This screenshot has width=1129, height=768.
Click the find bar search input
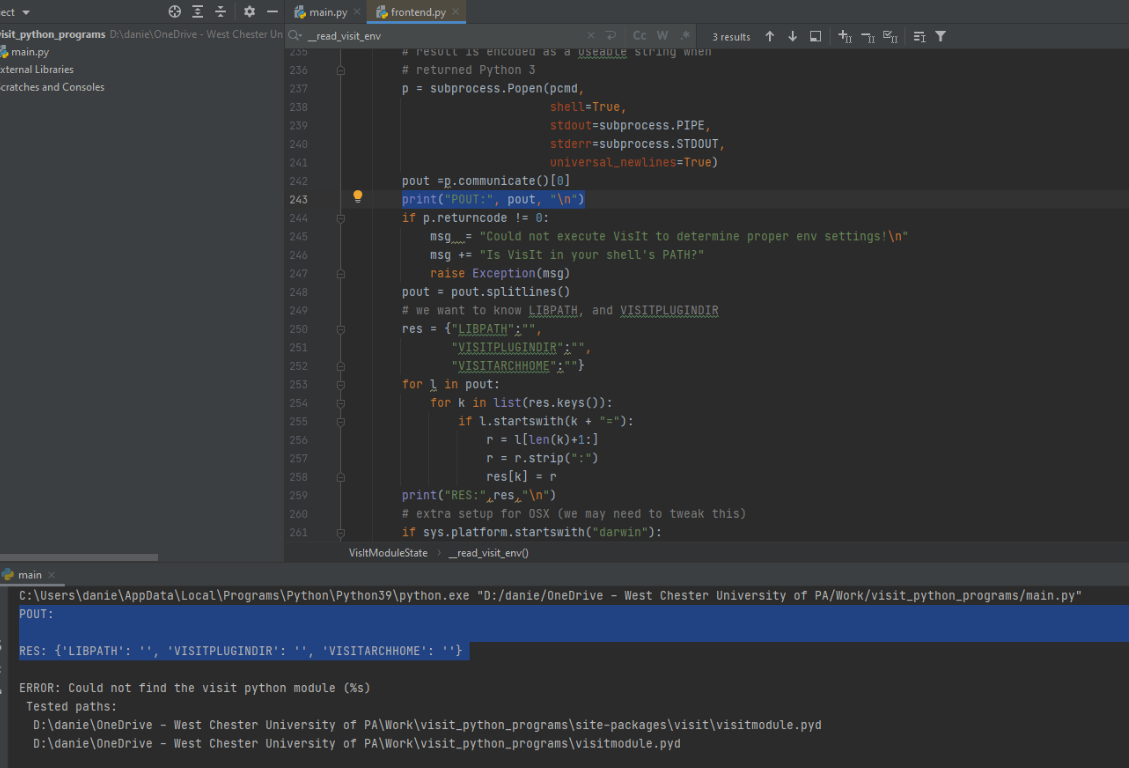(443, 35)
